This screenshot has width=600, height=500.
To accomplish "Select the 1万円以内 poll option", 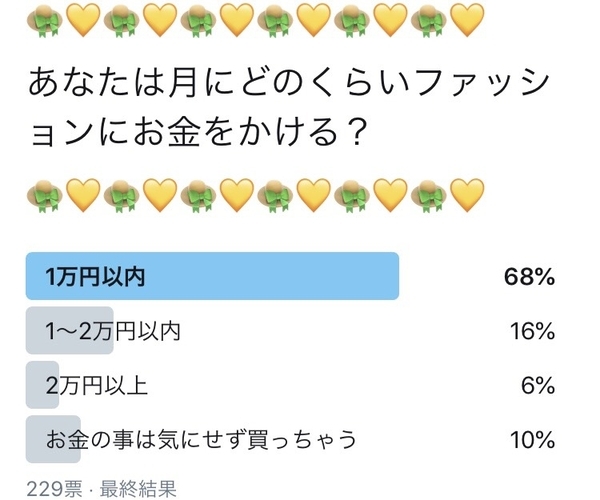I will pyautogui.click(x=95, y=277).
